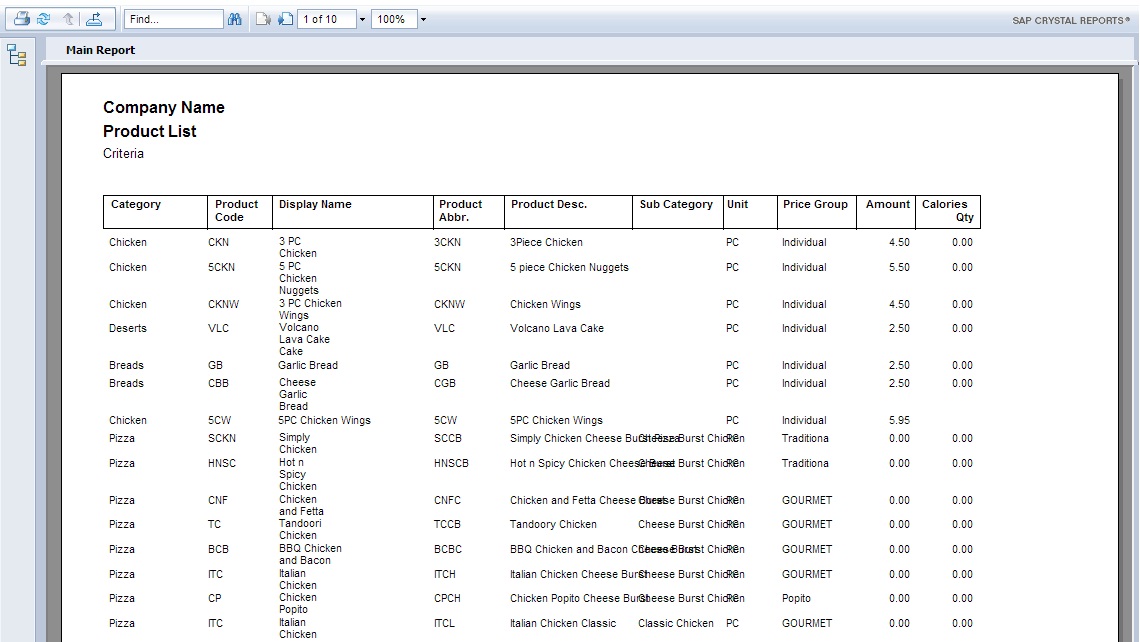
Task: Select the '3CKN' abbreviation cell
Action: click(x=447, y=242)
